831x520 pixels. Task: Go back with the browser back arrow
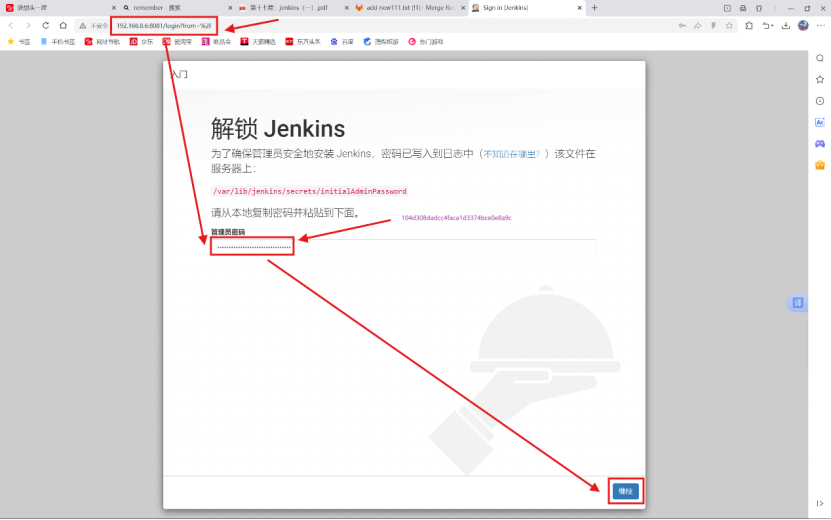point(11,25)
